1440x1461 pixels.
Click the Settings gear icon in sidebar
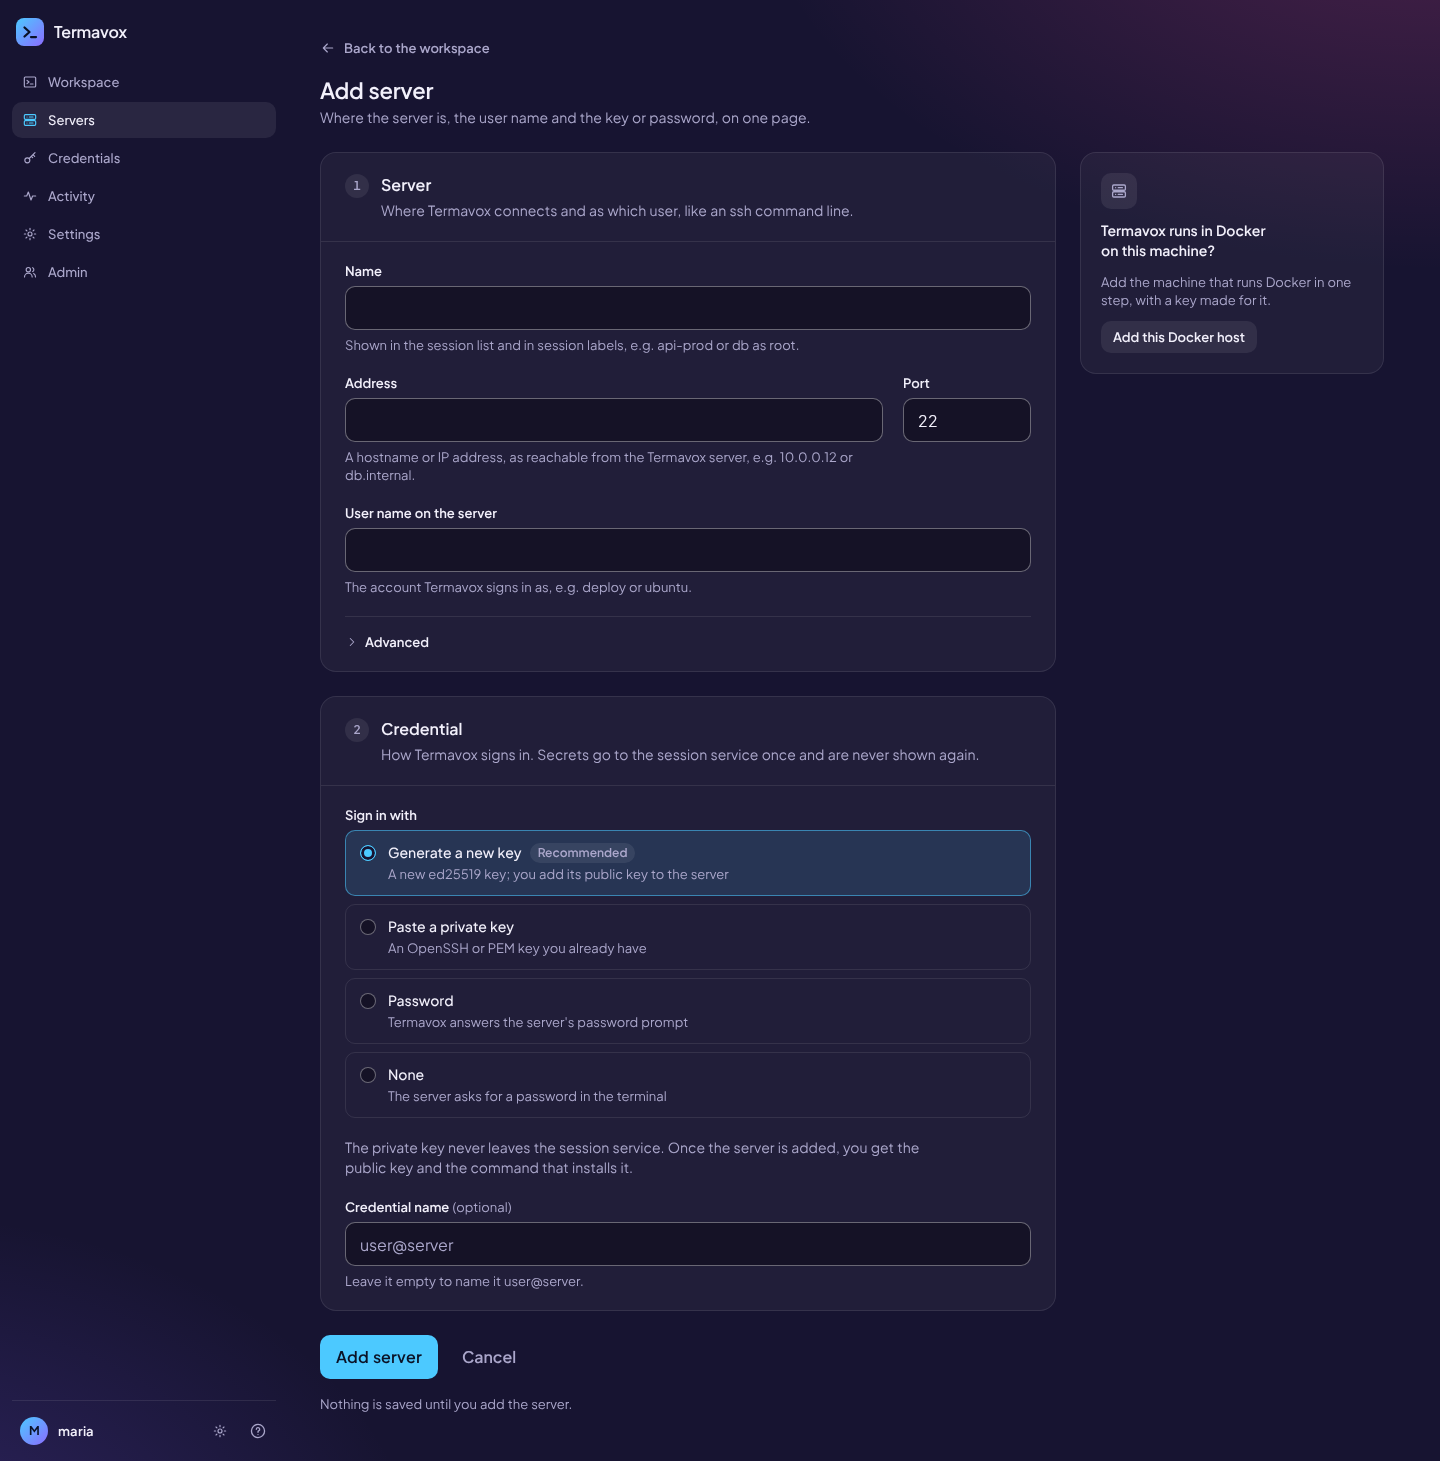coord(30,234)
